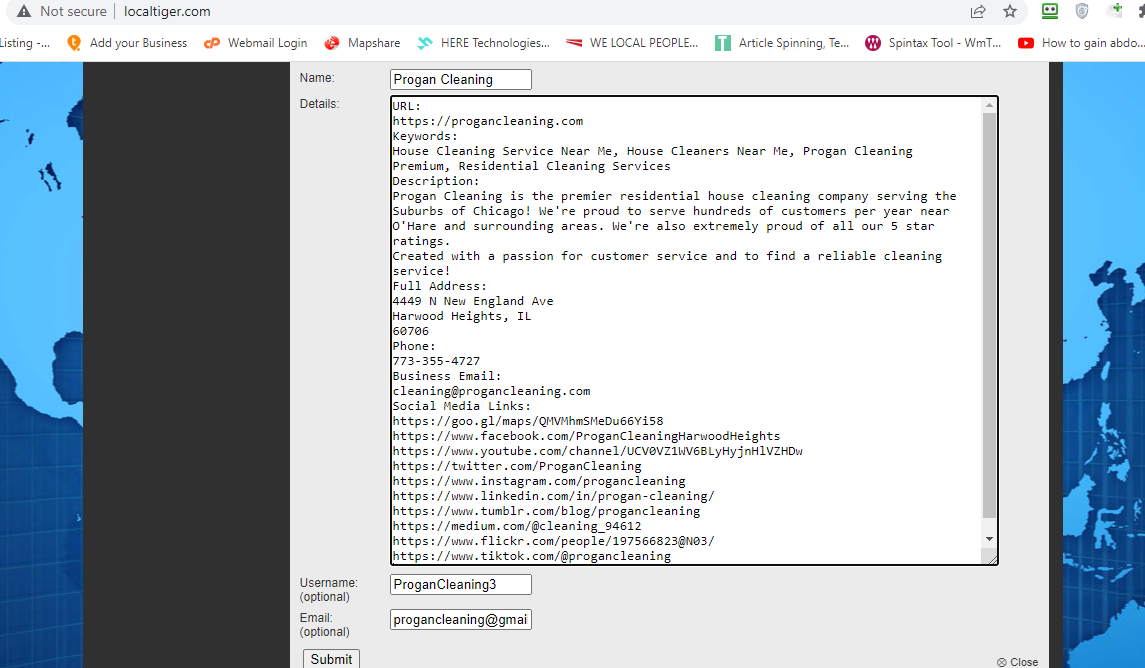Click the goo.gl/maps link text
Image resolution: width=1145 pixels, height=668 pixels.
pos(528,421)
